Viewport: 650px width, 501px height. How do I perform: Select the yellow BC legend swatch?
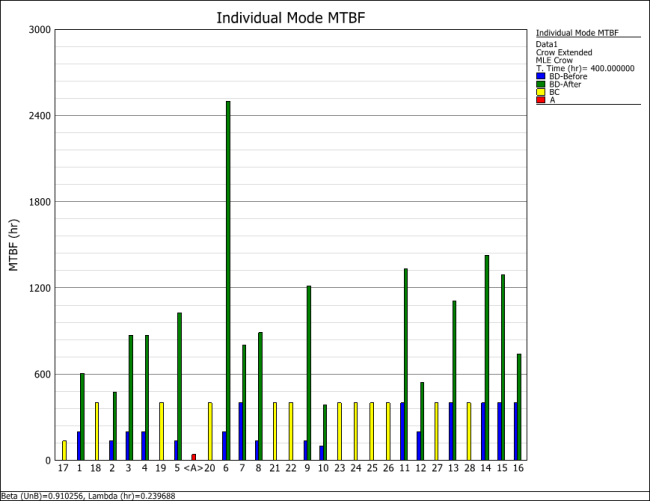(540, 92)
